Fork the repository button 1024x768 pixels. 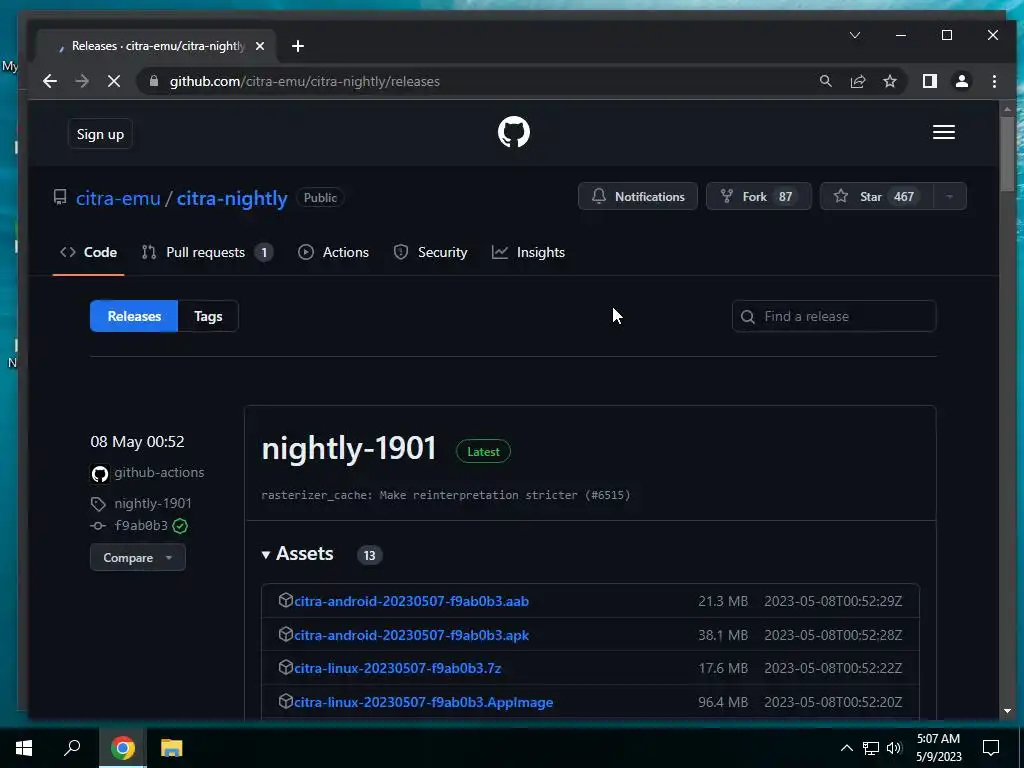pyautogui.click(x=759, y=197)
